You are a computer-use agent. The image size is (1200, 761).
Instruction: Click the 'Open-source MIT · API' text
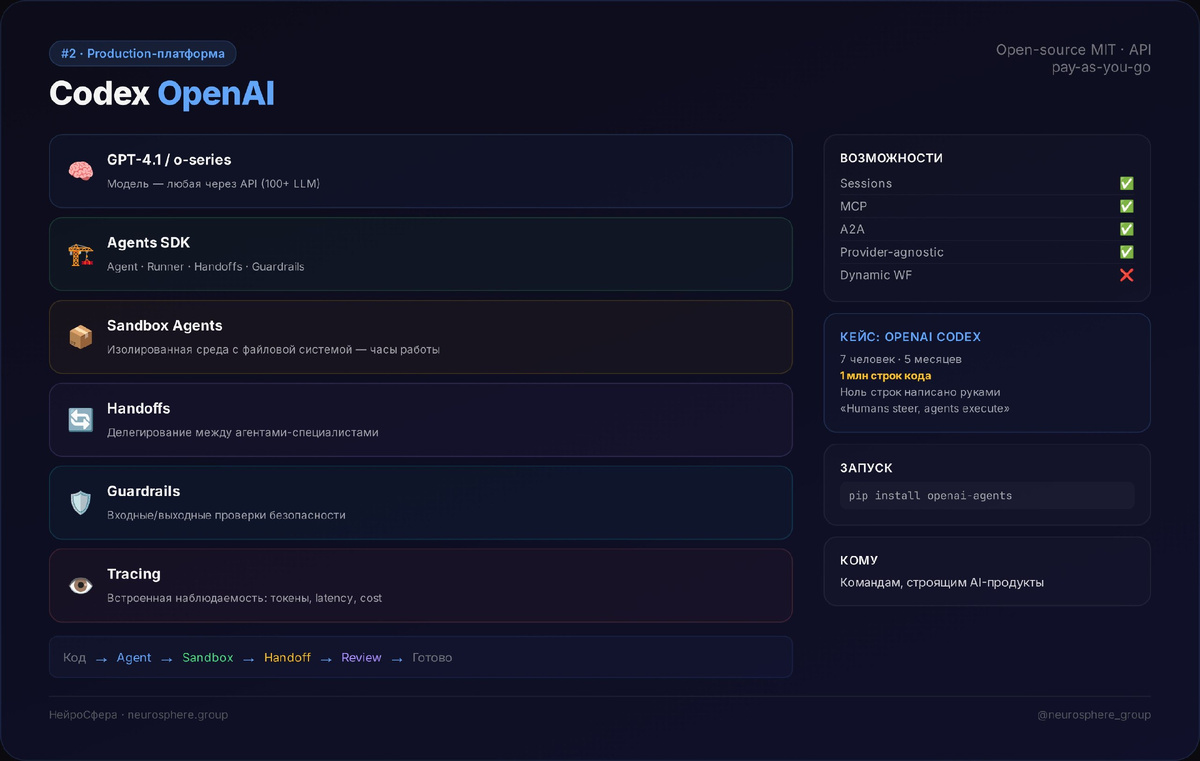coord(1073,50)
